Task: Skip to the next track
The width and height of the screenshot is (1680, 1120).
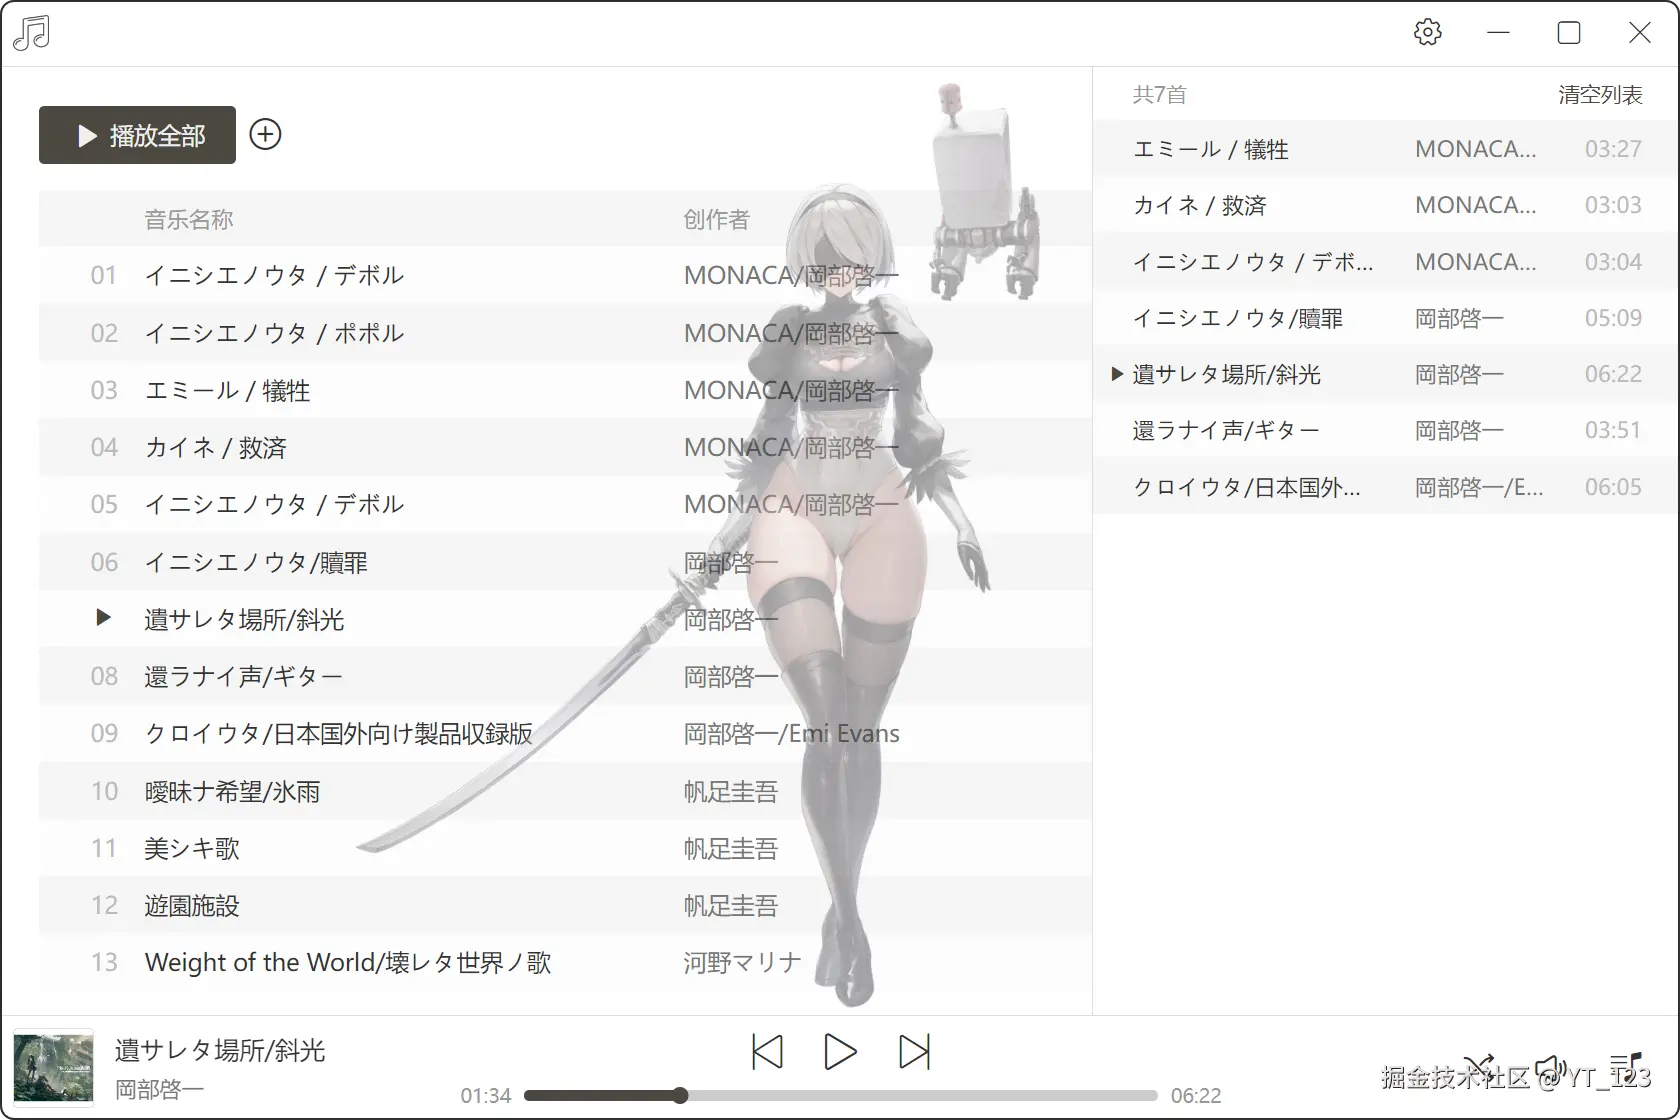Action: [x=913, y=1052]
